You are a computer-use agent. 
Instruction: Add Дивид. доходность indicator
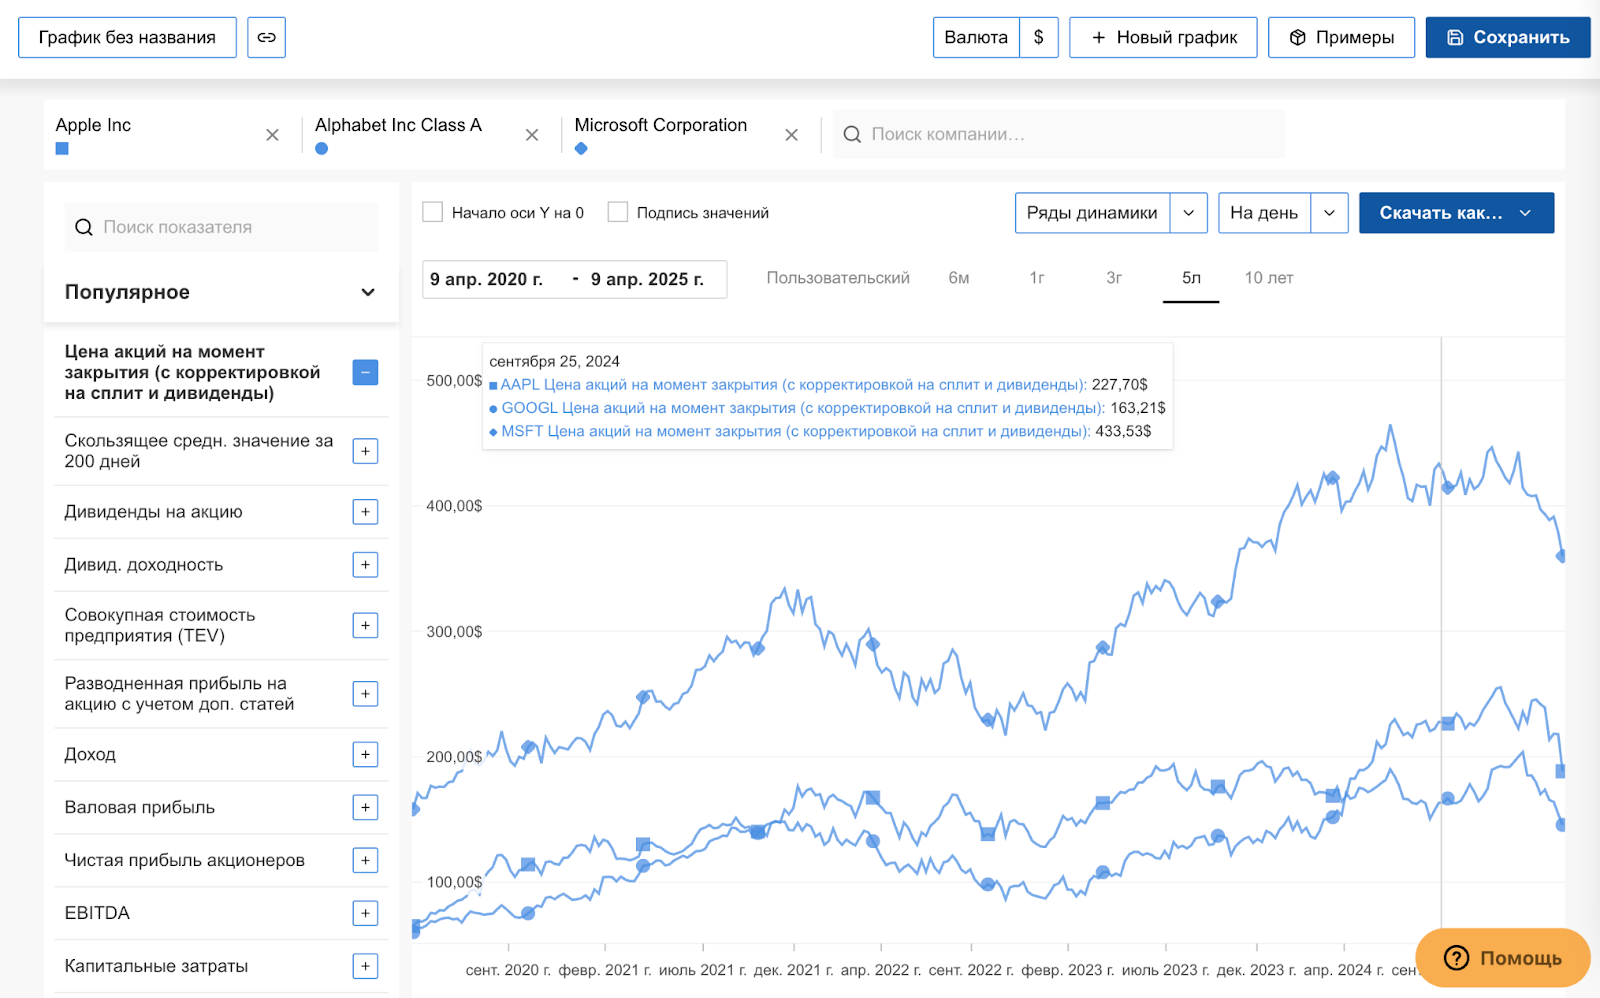click(x=365, y=565)
